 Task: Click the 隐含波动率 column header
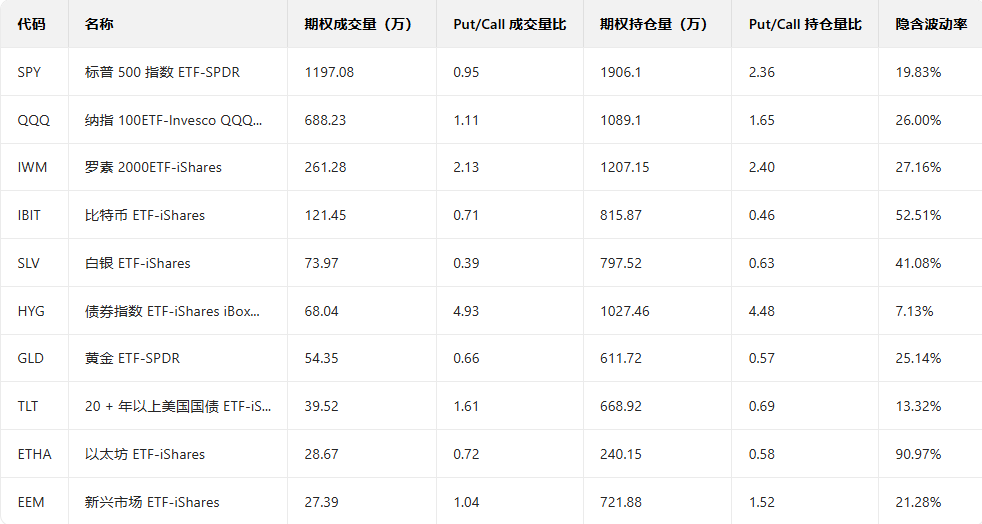coord(931,24)
